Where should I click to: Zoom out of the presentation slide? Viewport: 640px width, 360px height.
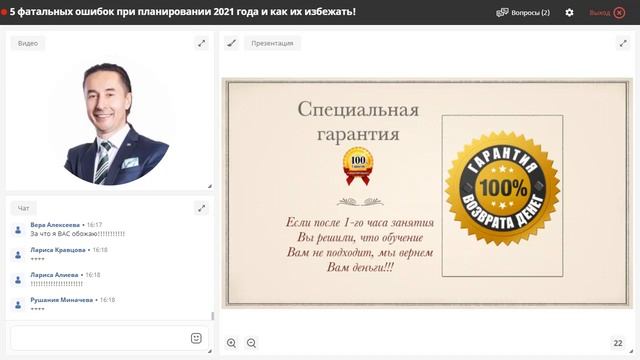click(x=251, y=343)
